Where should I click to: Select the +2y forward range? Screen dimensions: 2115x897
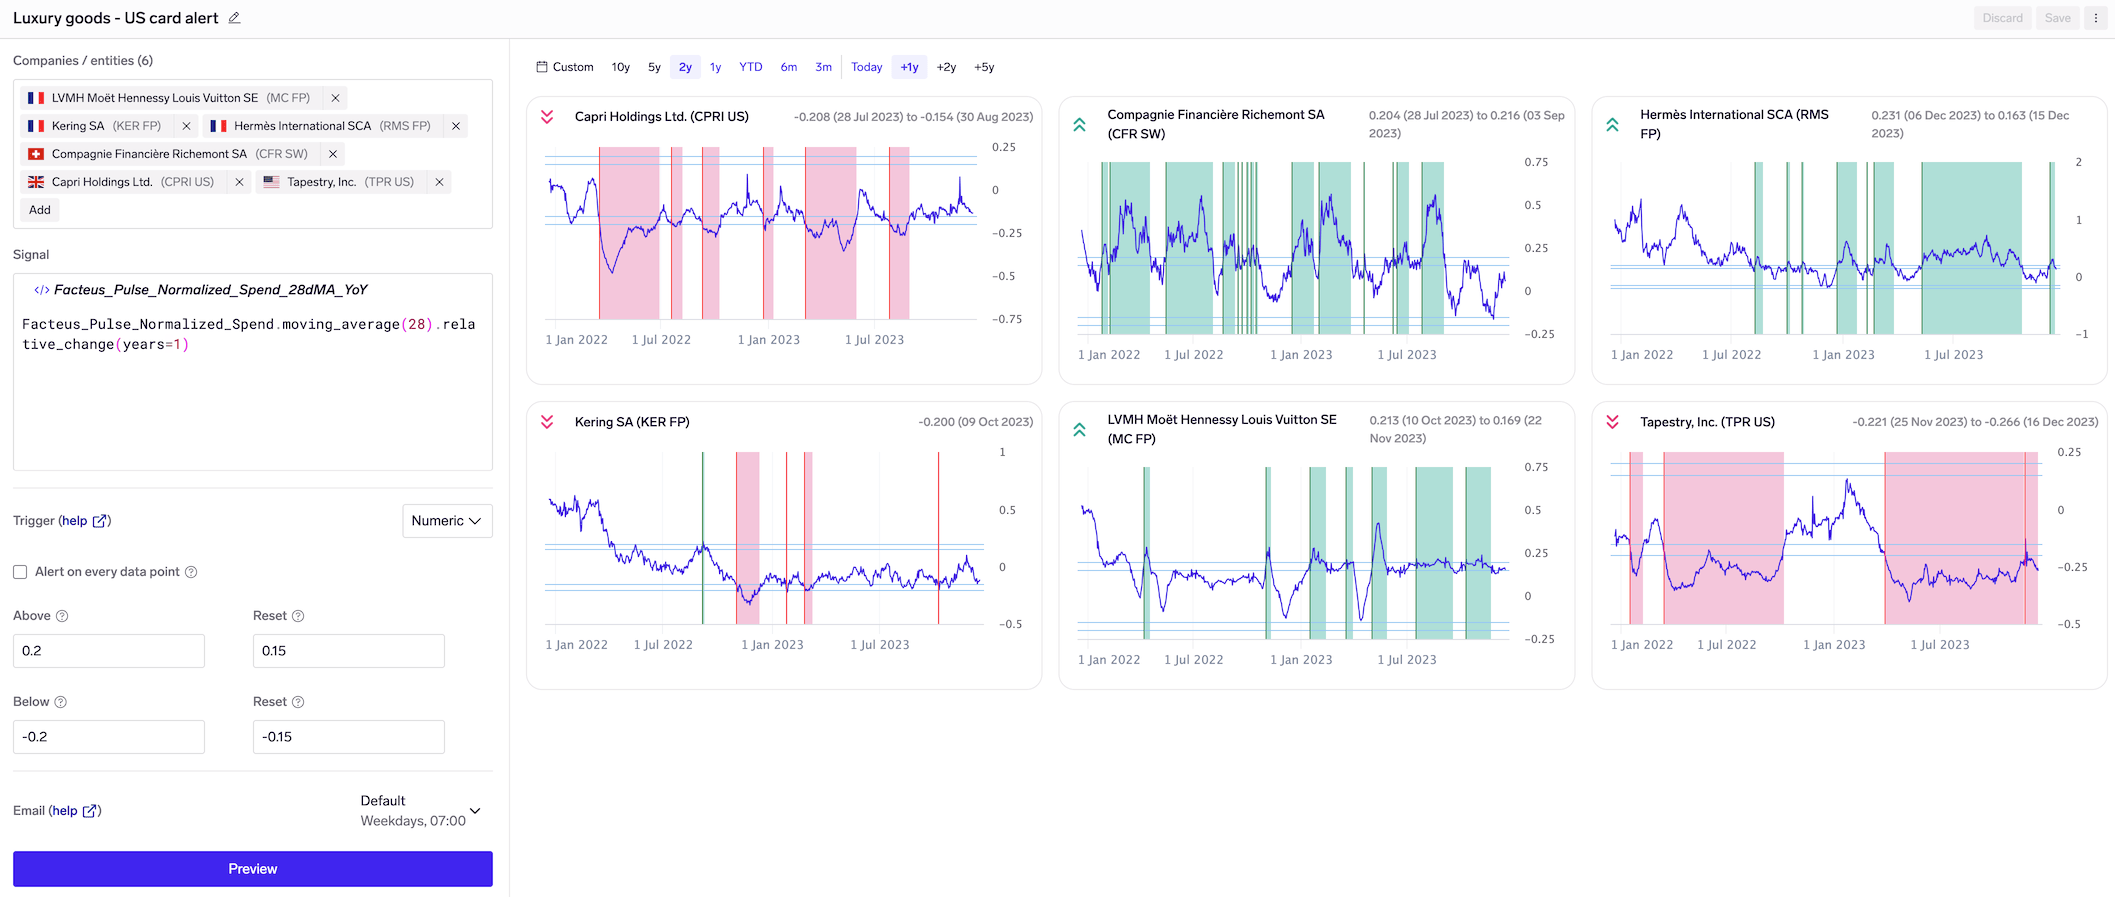click(x=946, y=67)
